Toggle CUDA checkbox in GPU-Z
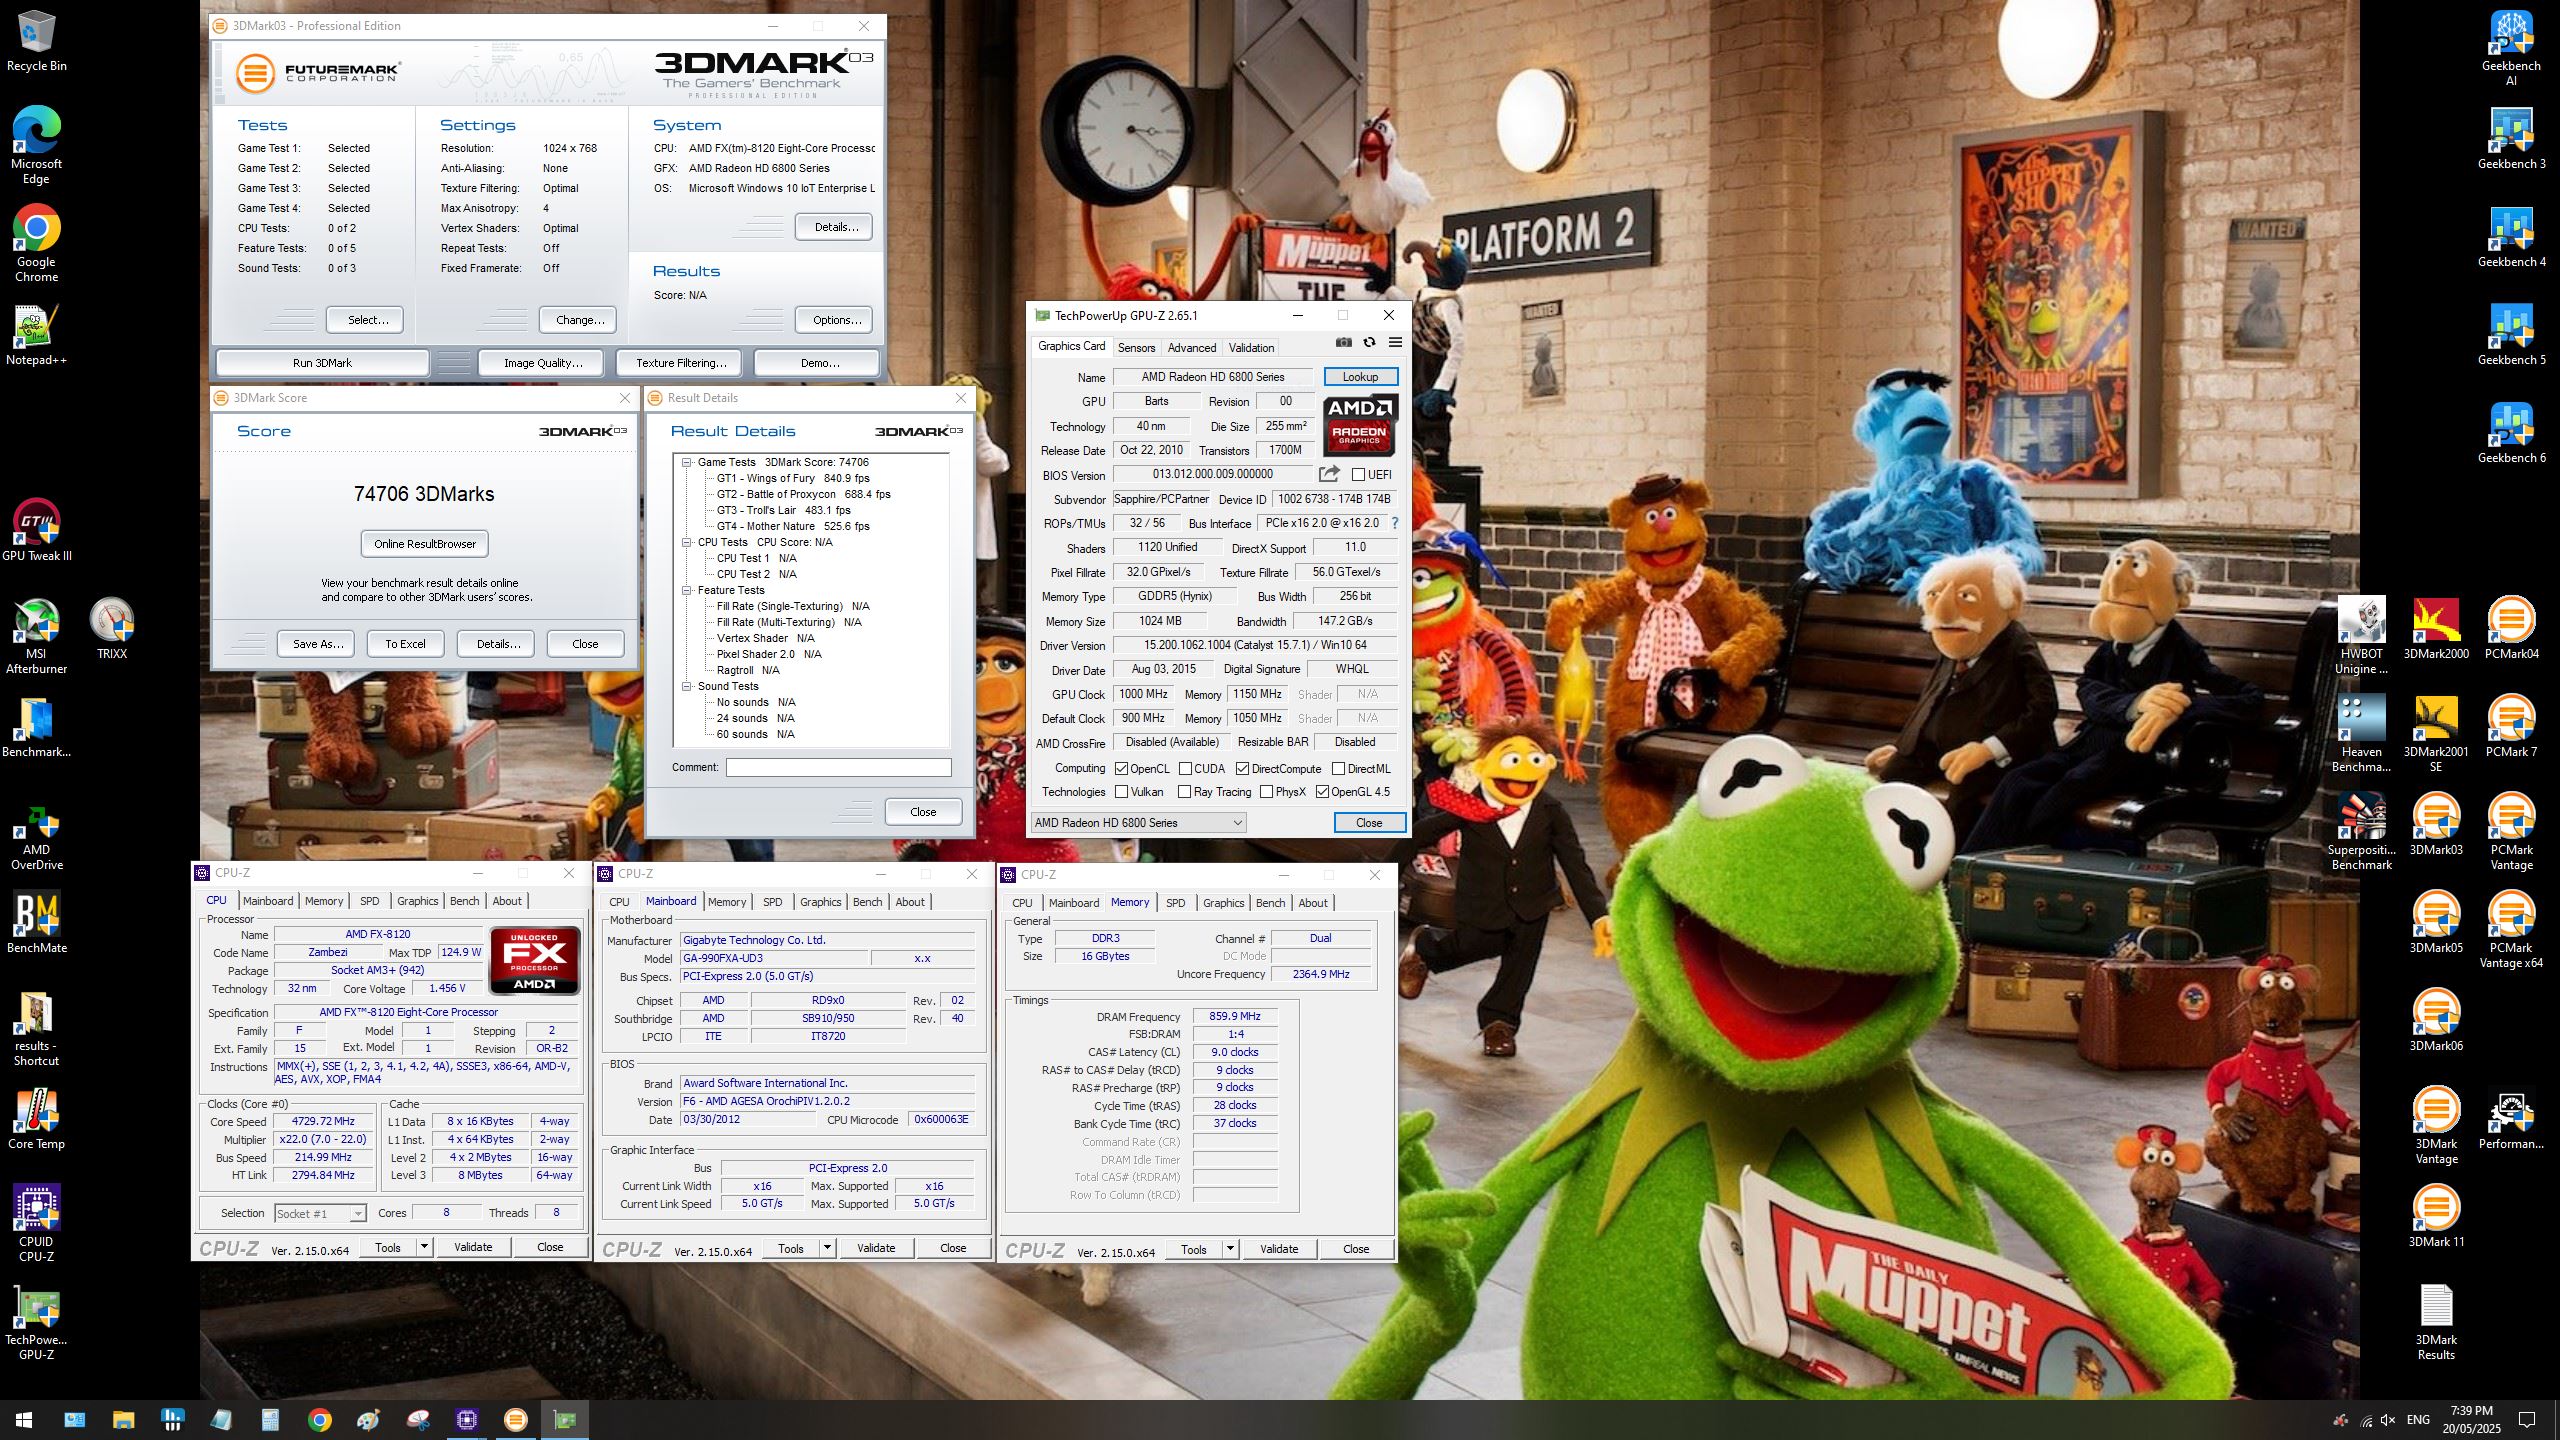 pos(1185,769)
